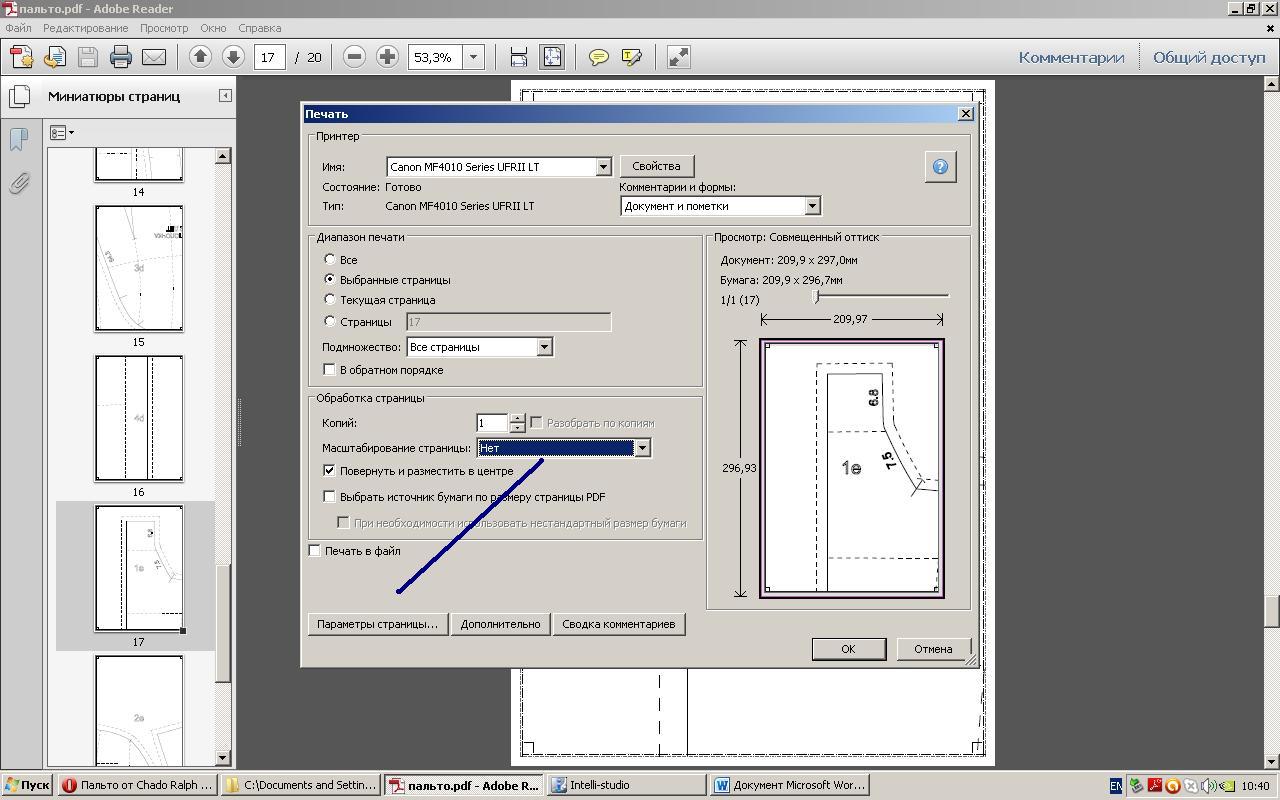Select page 16 thumbnail

139,419
